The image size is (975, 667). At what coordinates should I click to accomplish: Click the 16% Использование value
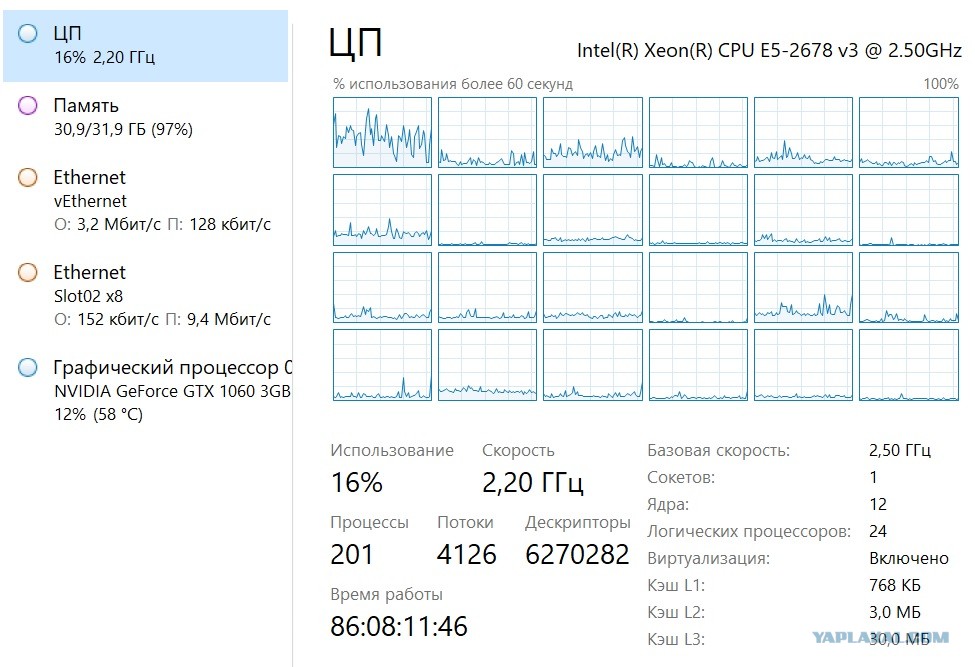[x=356, y=482]
